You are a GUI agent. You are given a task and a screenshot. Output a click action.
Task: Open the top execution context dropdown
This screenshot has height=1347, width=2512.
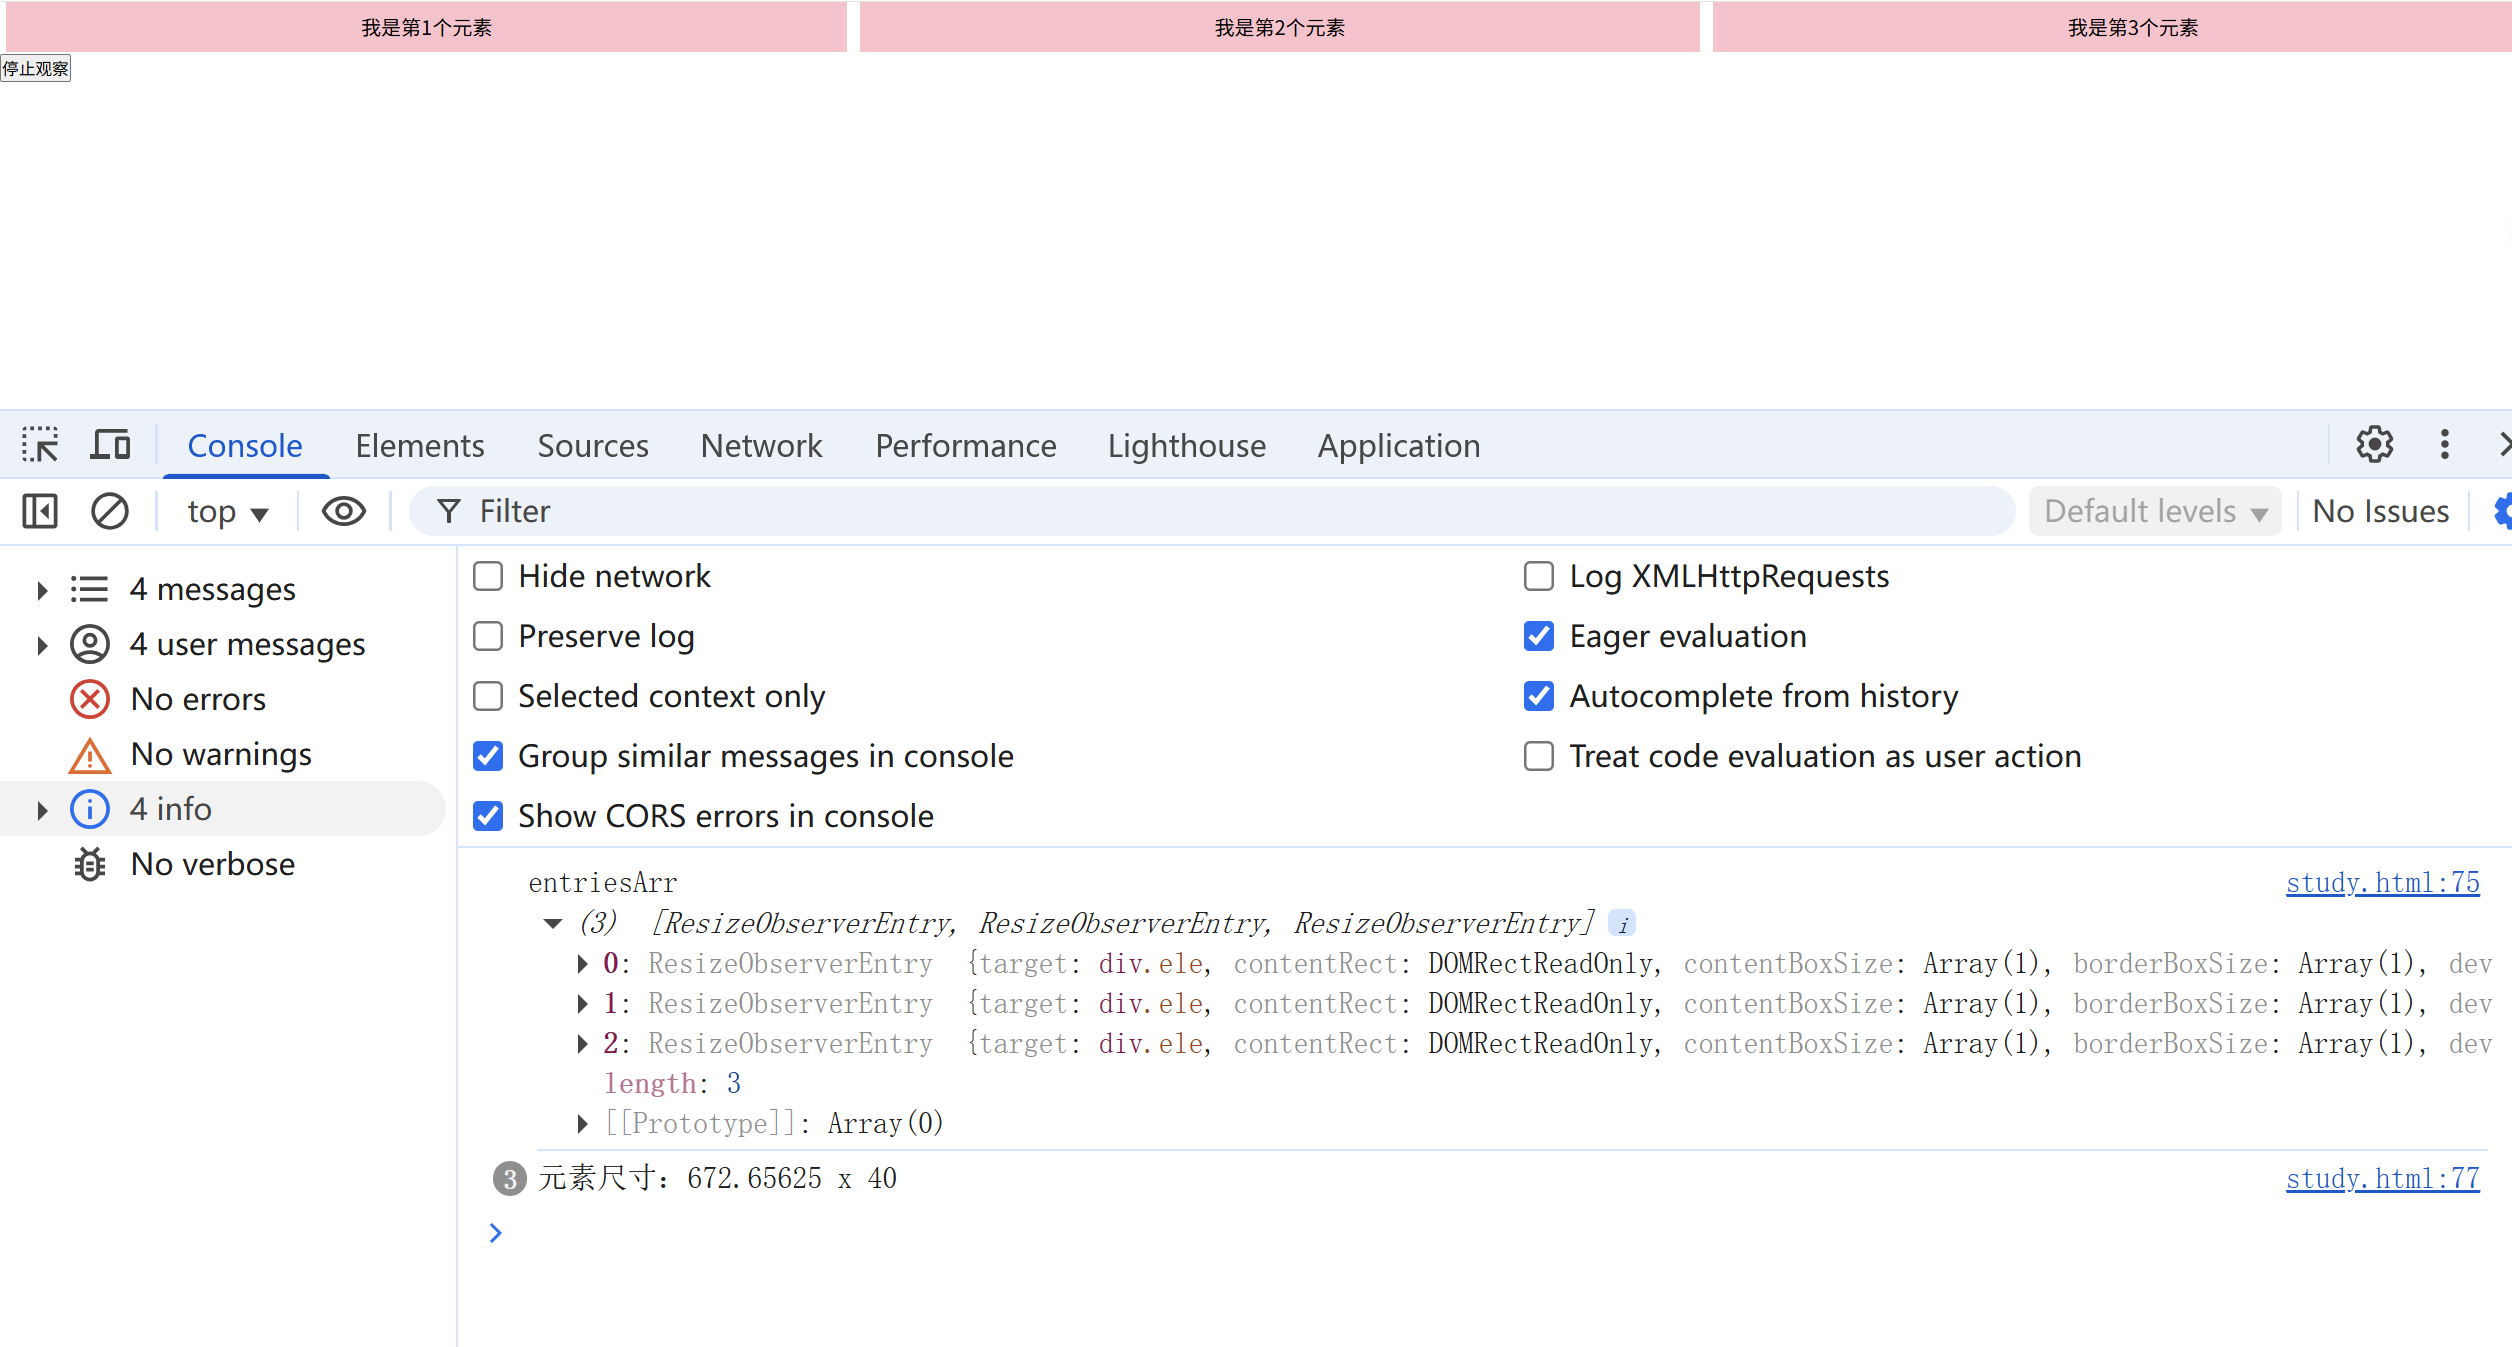227,511
